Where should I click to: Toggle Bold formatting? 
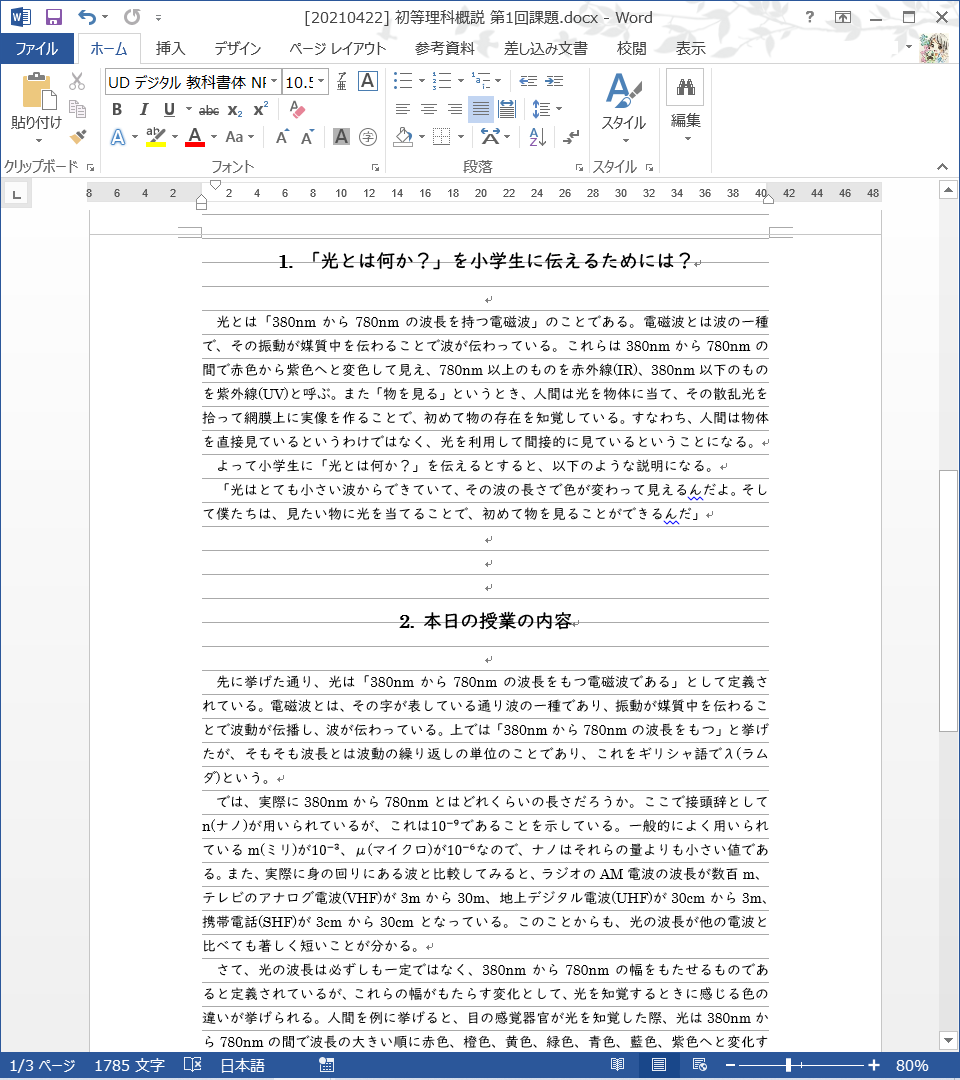pos(117,110)
